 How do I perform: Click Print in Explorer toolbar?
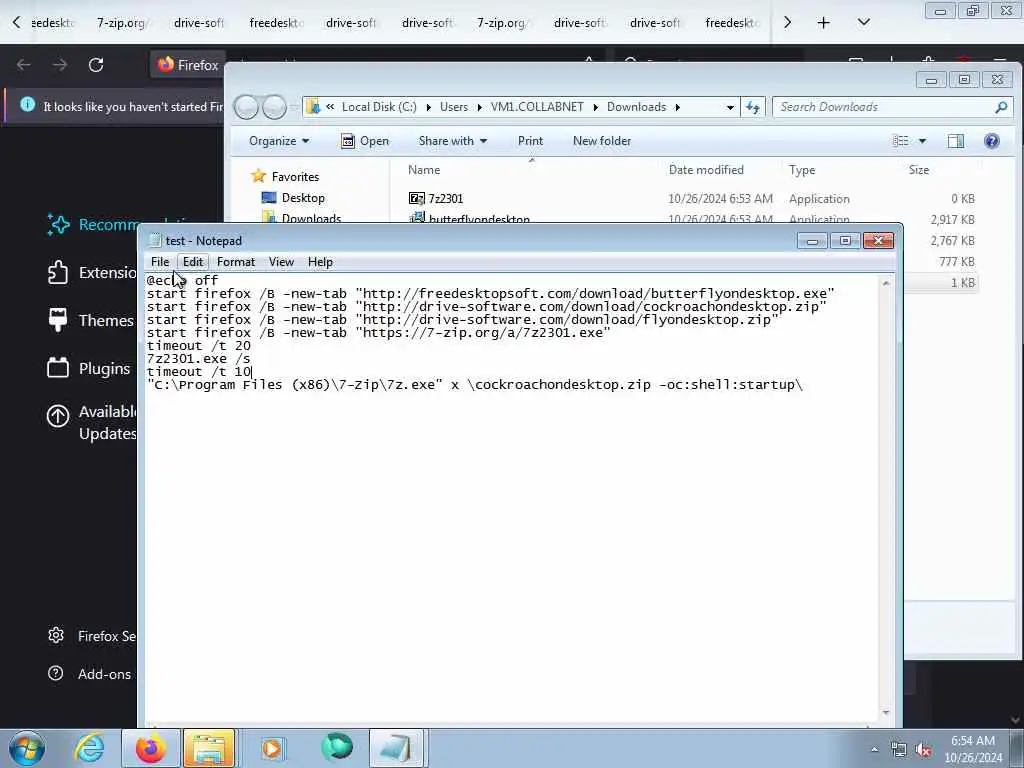click(530, 141)
